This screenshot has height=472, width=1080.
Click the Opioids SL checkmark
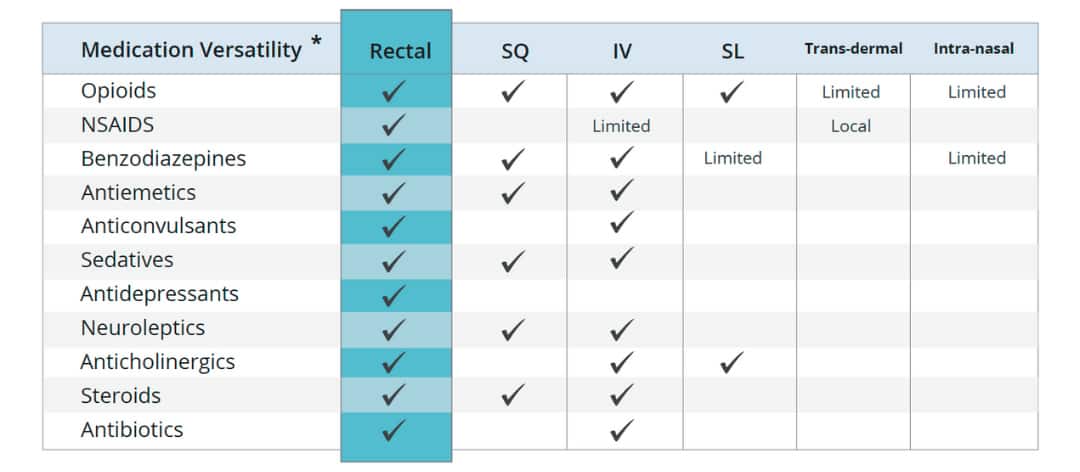(732, 92)
